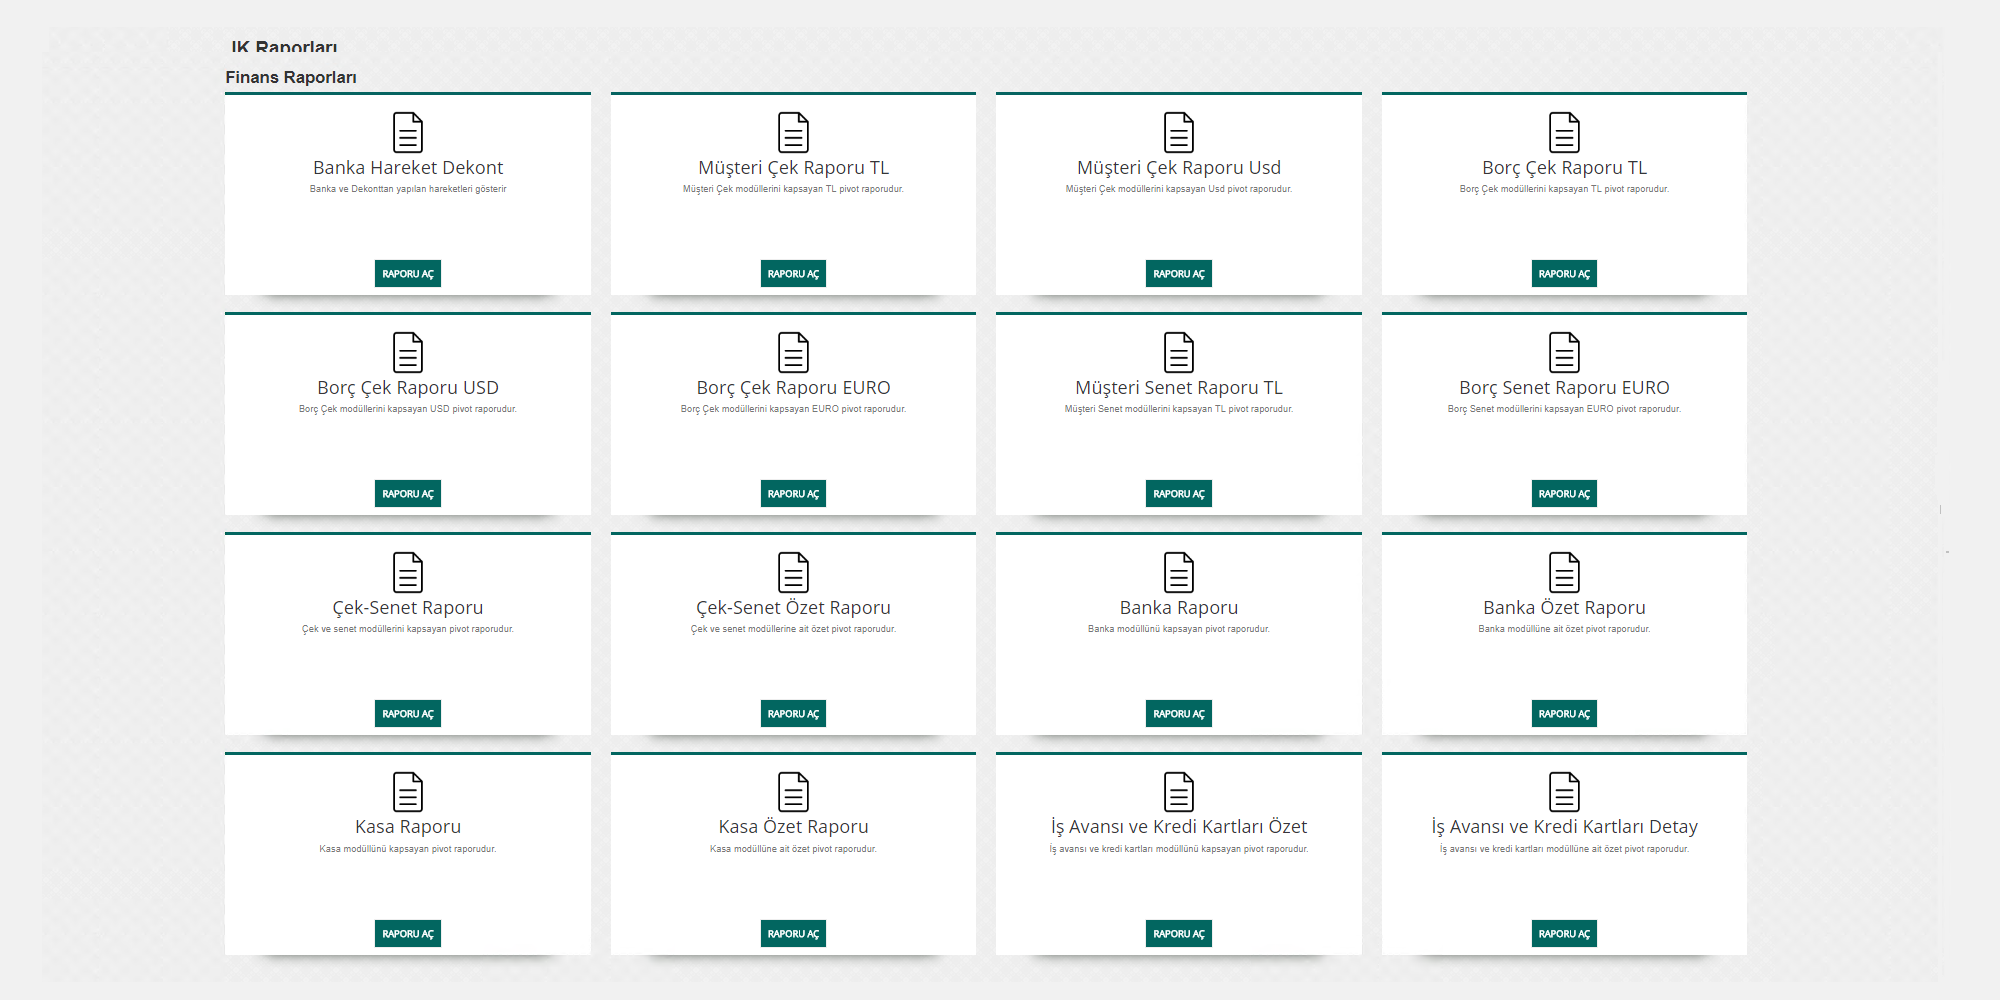Click the Banka Özet Raporu document icon
Screen dimensions: 2000x1000
pyautogui.click(x=1564, y=572)
